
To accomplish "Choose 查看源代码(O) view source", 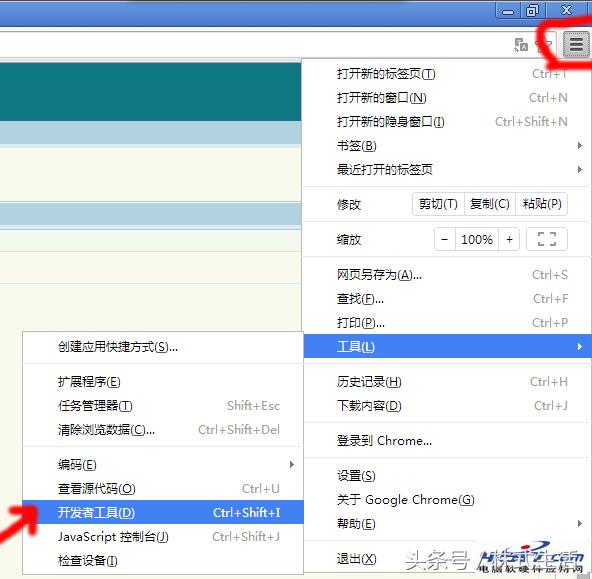I will pyautogui.click(x=163, y=489).
